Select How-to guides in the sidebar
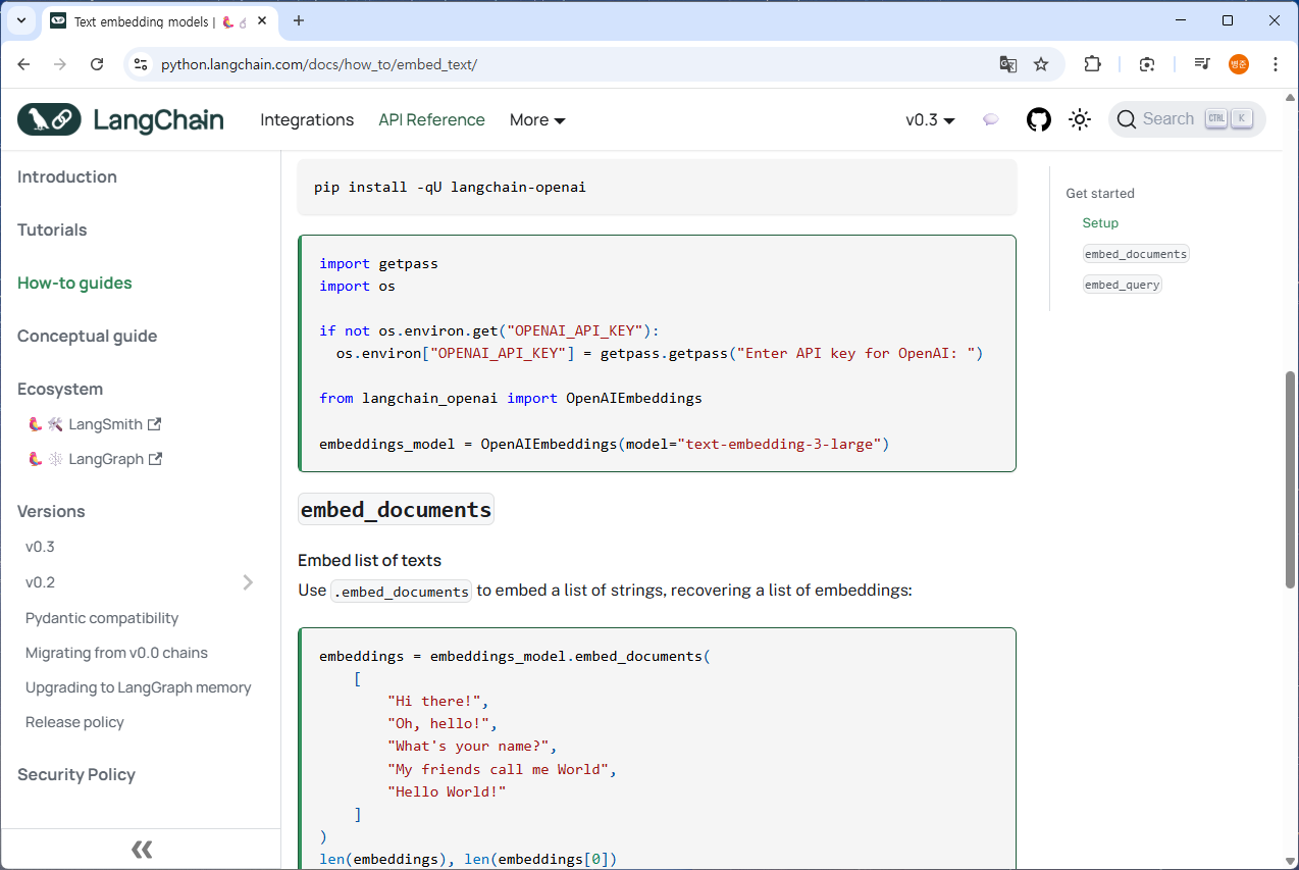 click(x=74, y=283)
